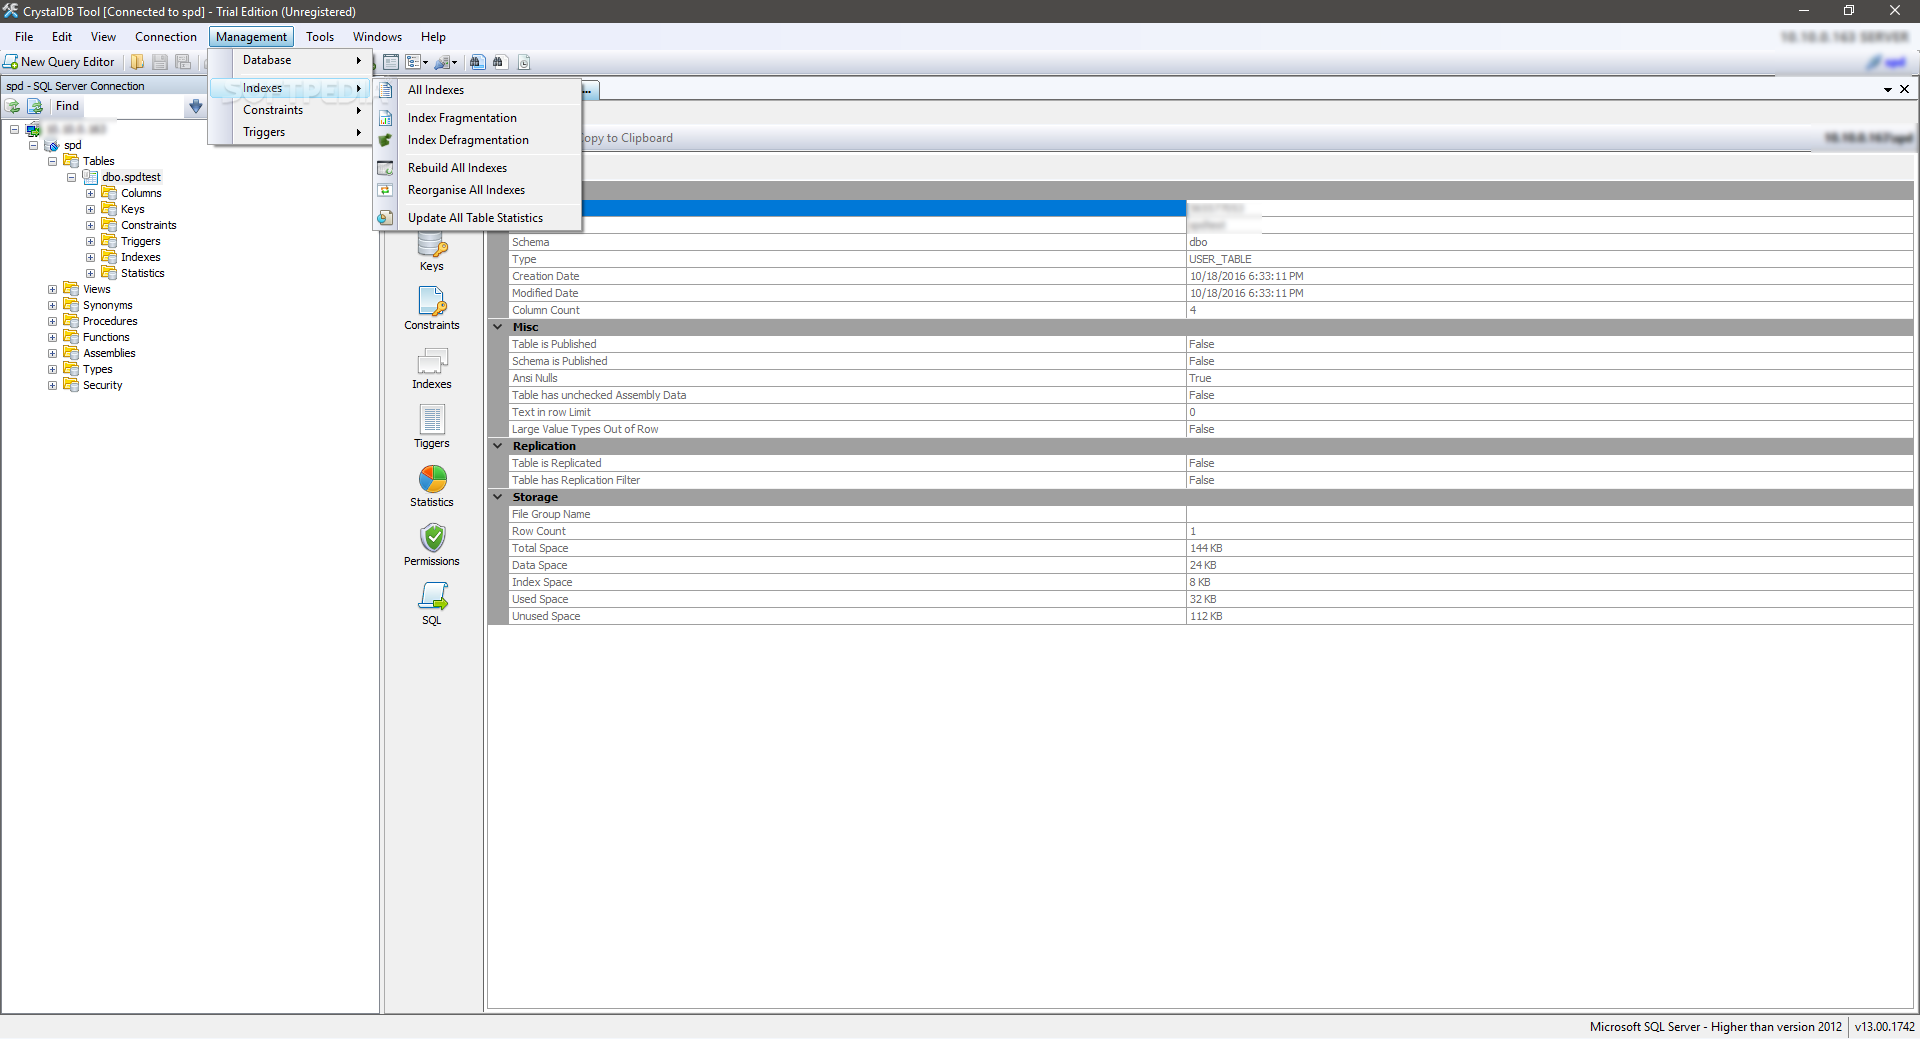The width and height of the screenshot is (1920, 1040).
Task: Open the tree-view options toolbar dropdown
Action: (417, 62)
